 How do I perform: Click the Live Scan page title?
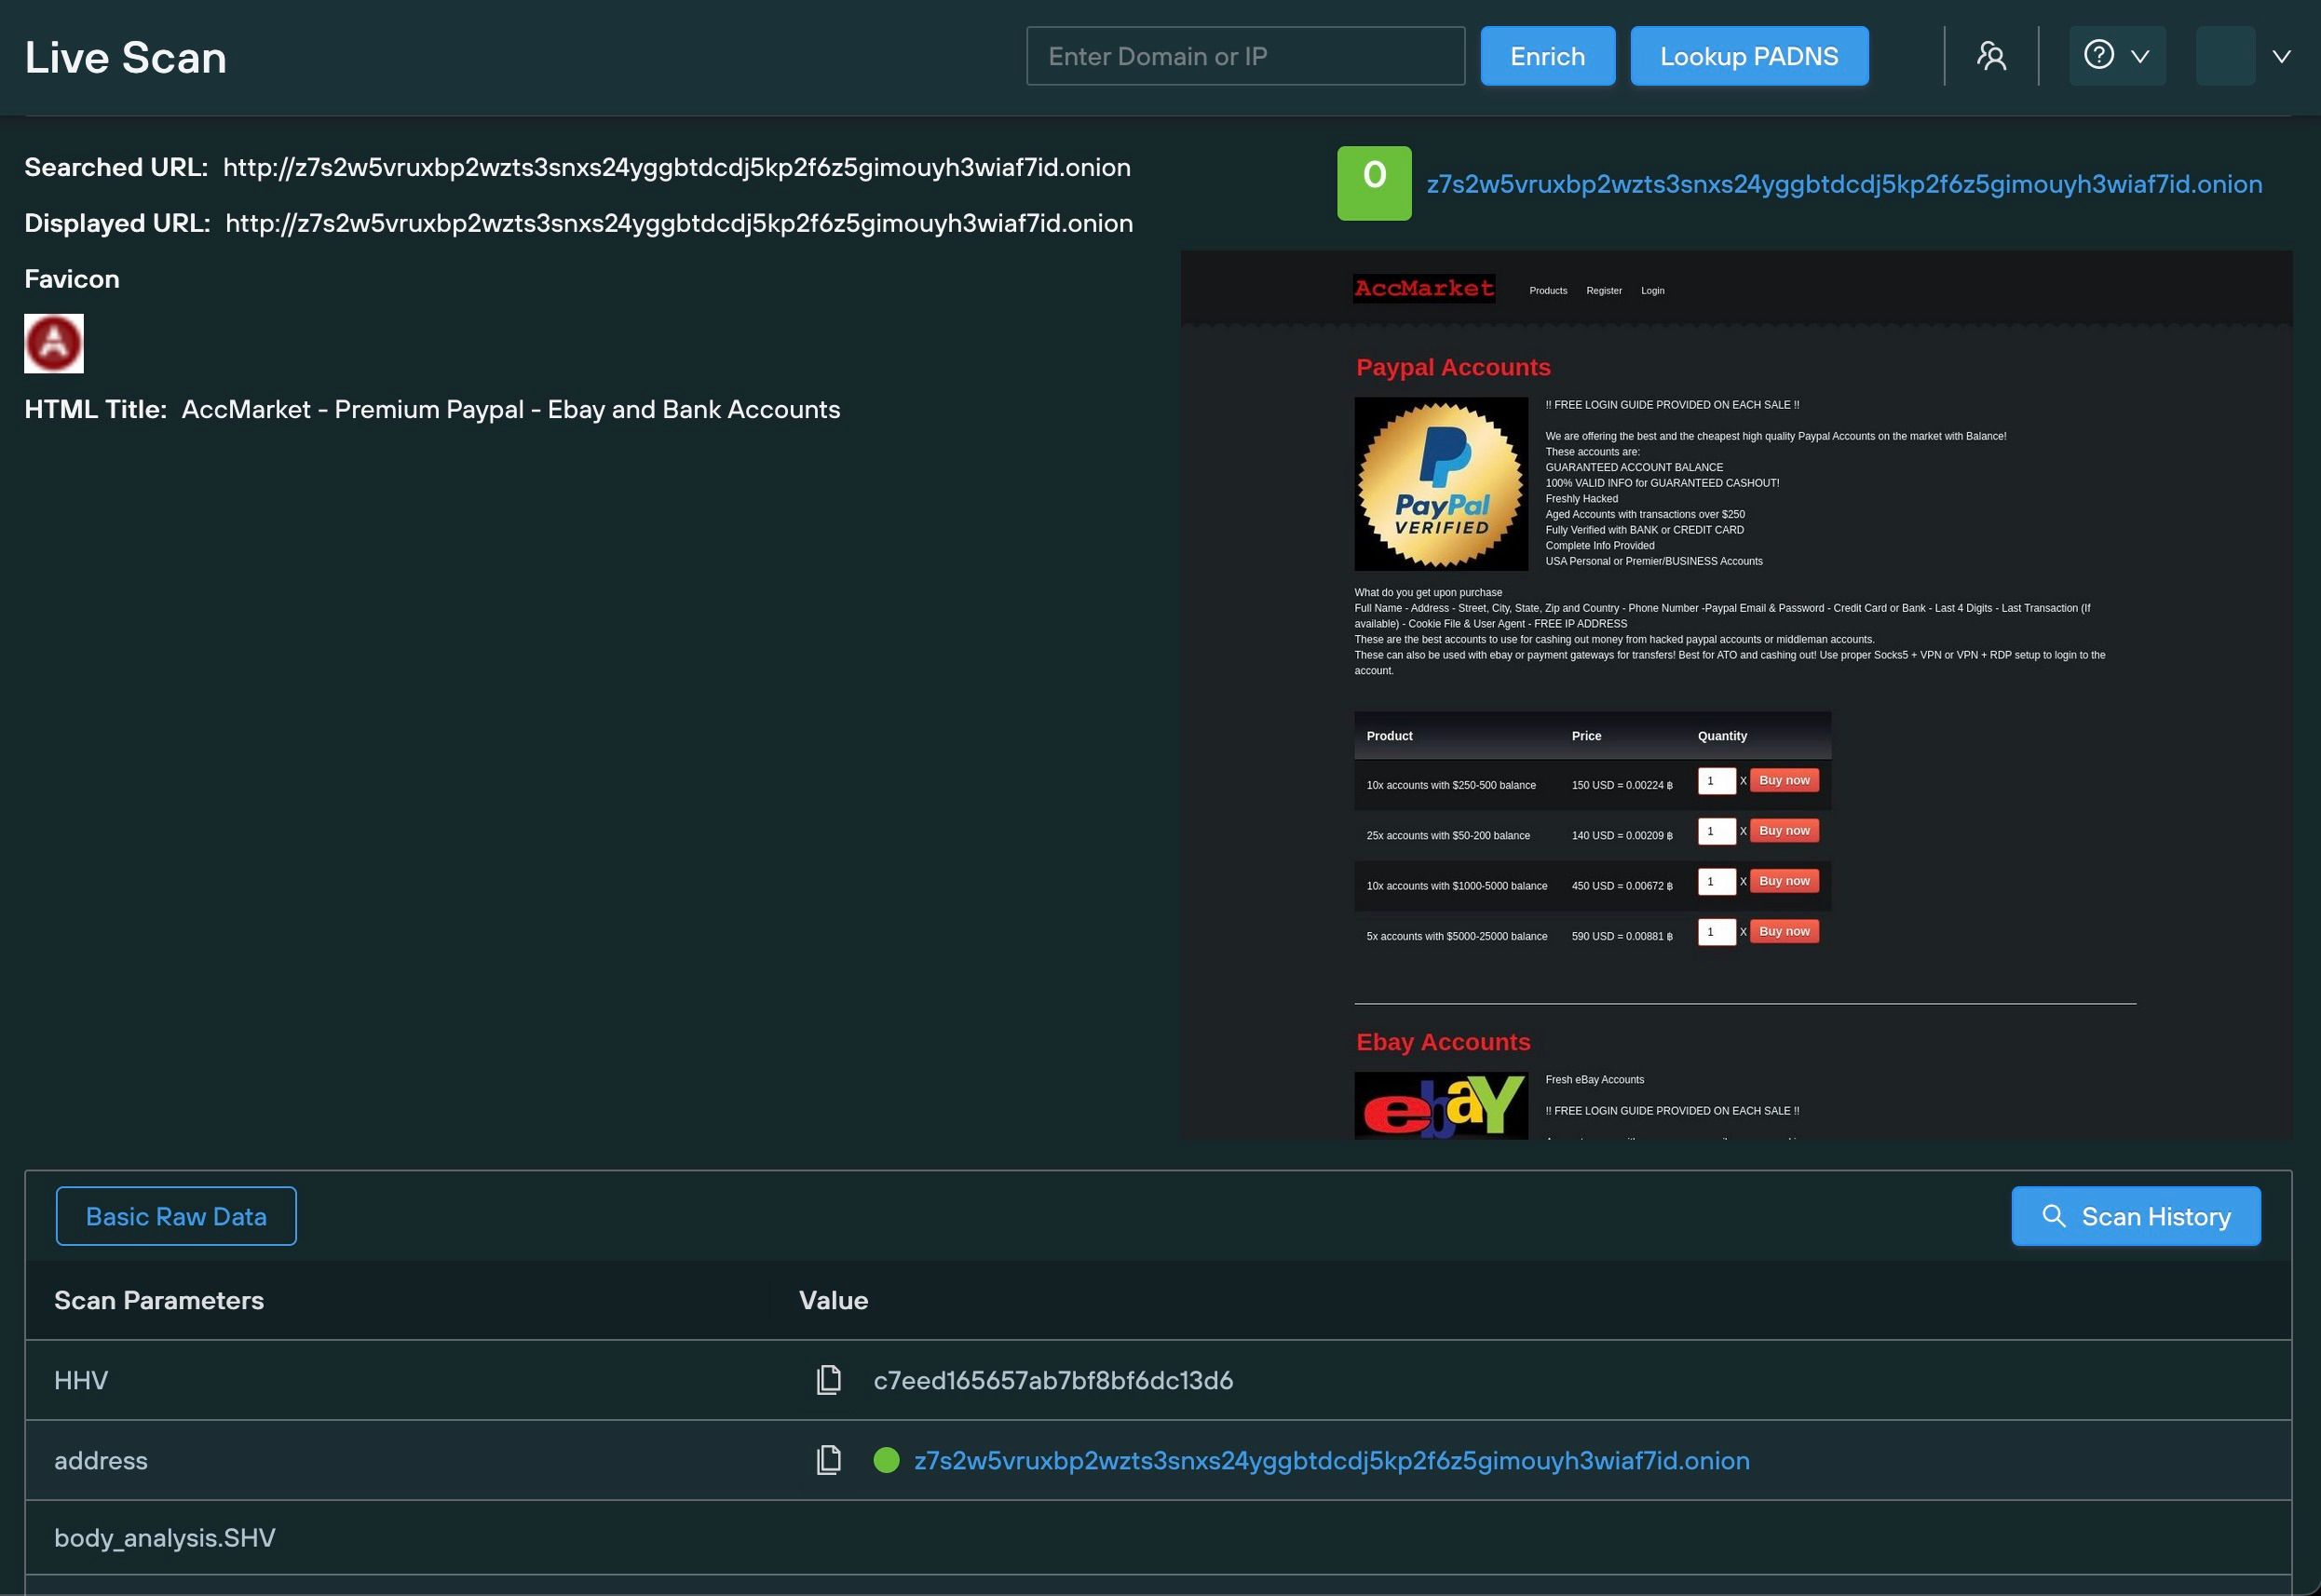[126, 57]
